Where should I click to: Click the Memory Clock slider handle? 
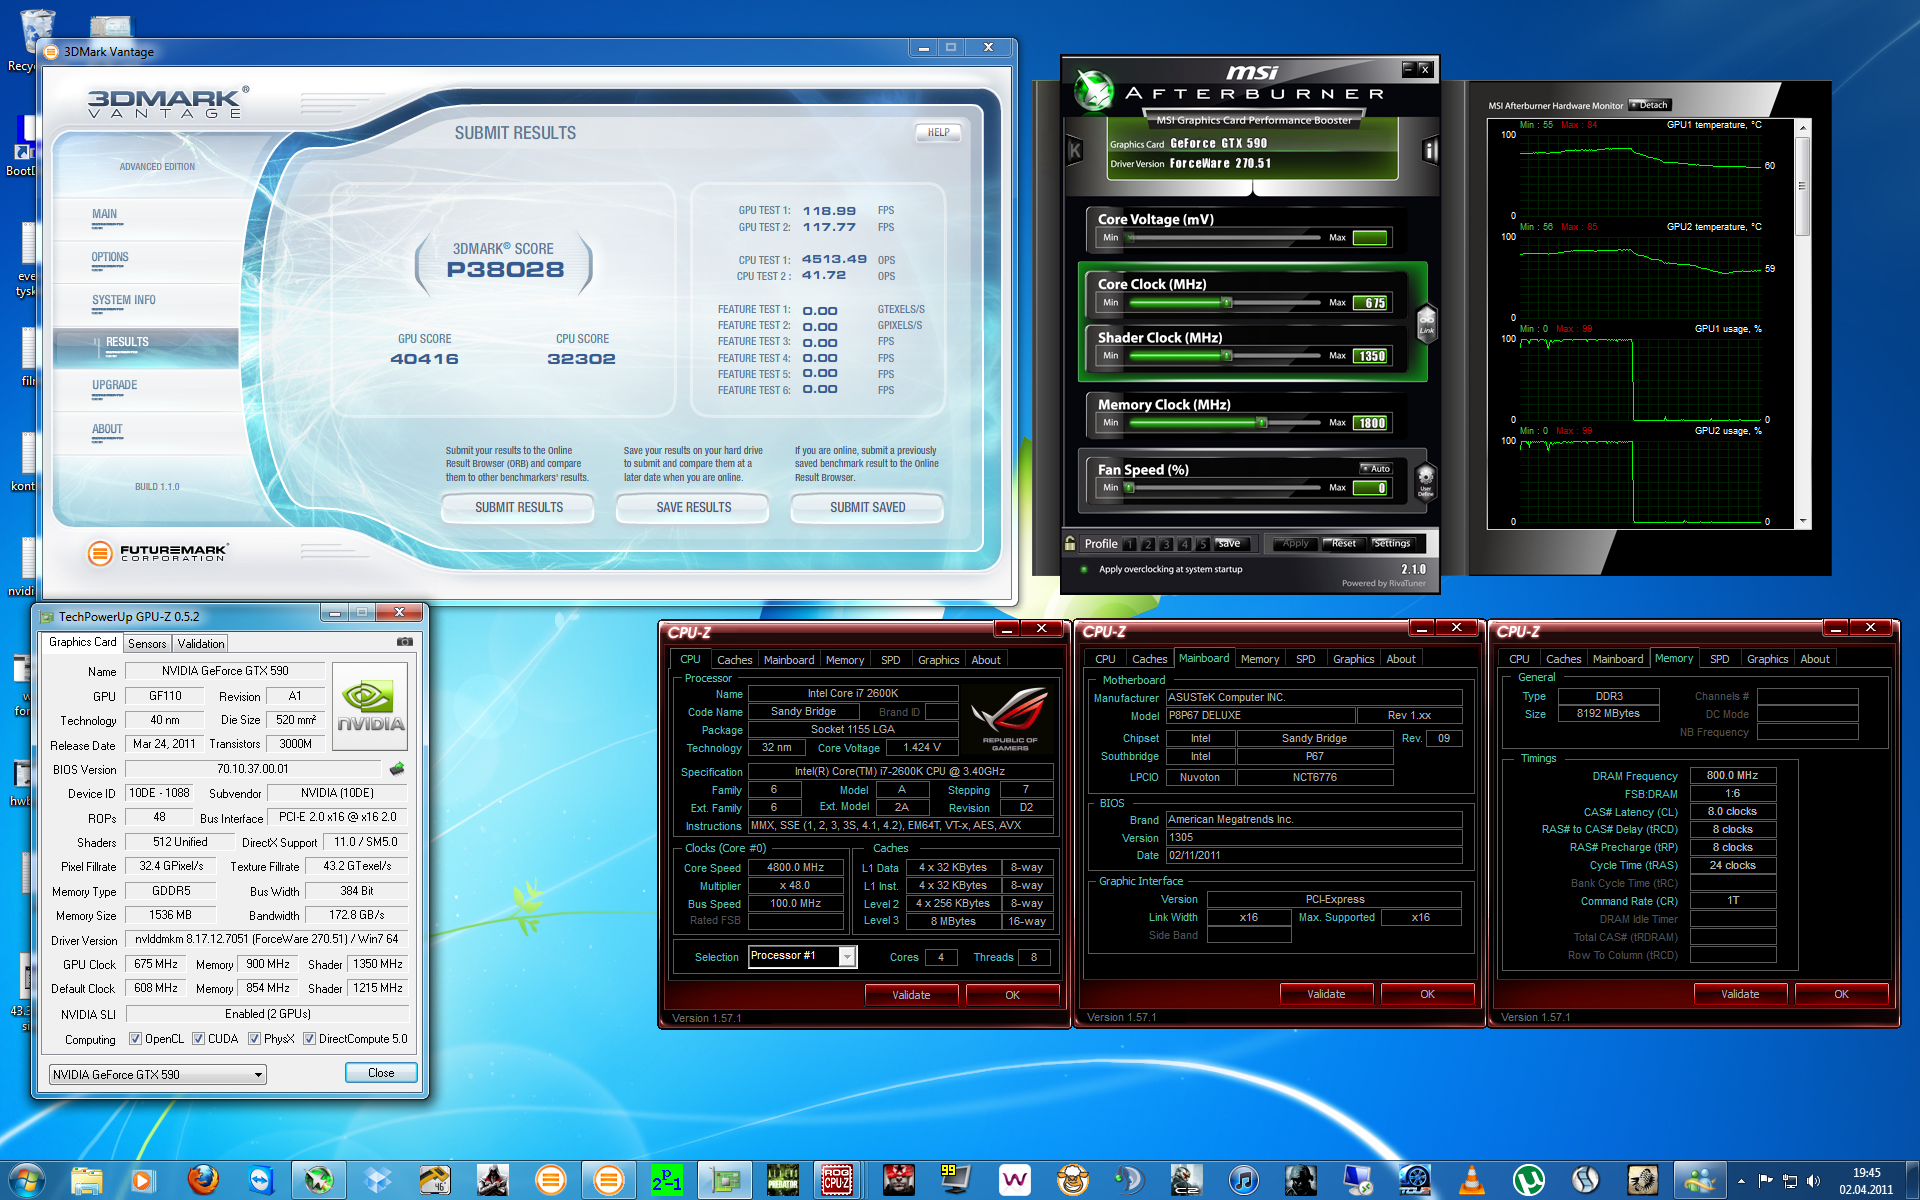[1262, 423]
